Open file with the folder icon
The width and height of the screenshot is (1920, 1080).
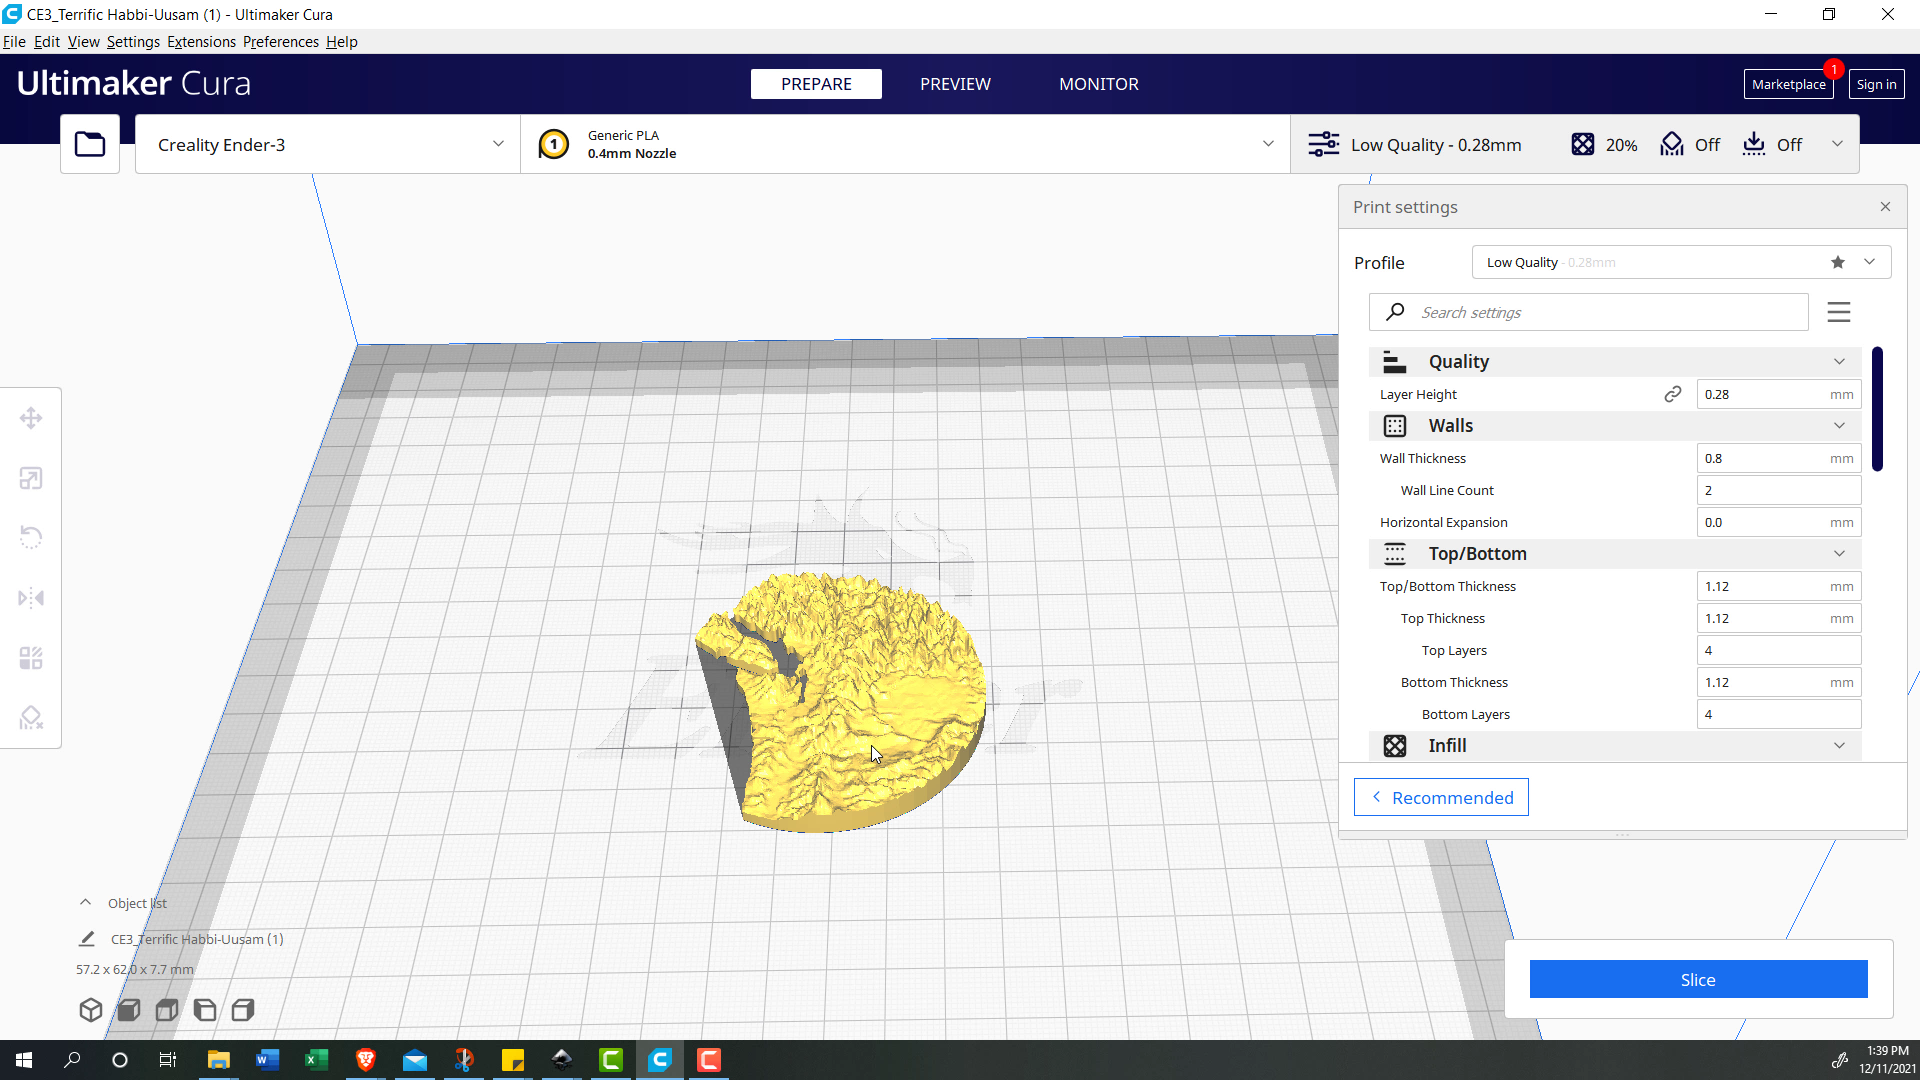pos(90,144)
